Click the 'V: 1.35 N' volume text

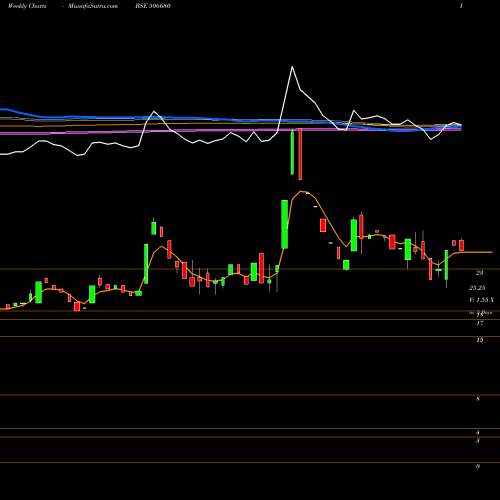click(x=481, y=300)
